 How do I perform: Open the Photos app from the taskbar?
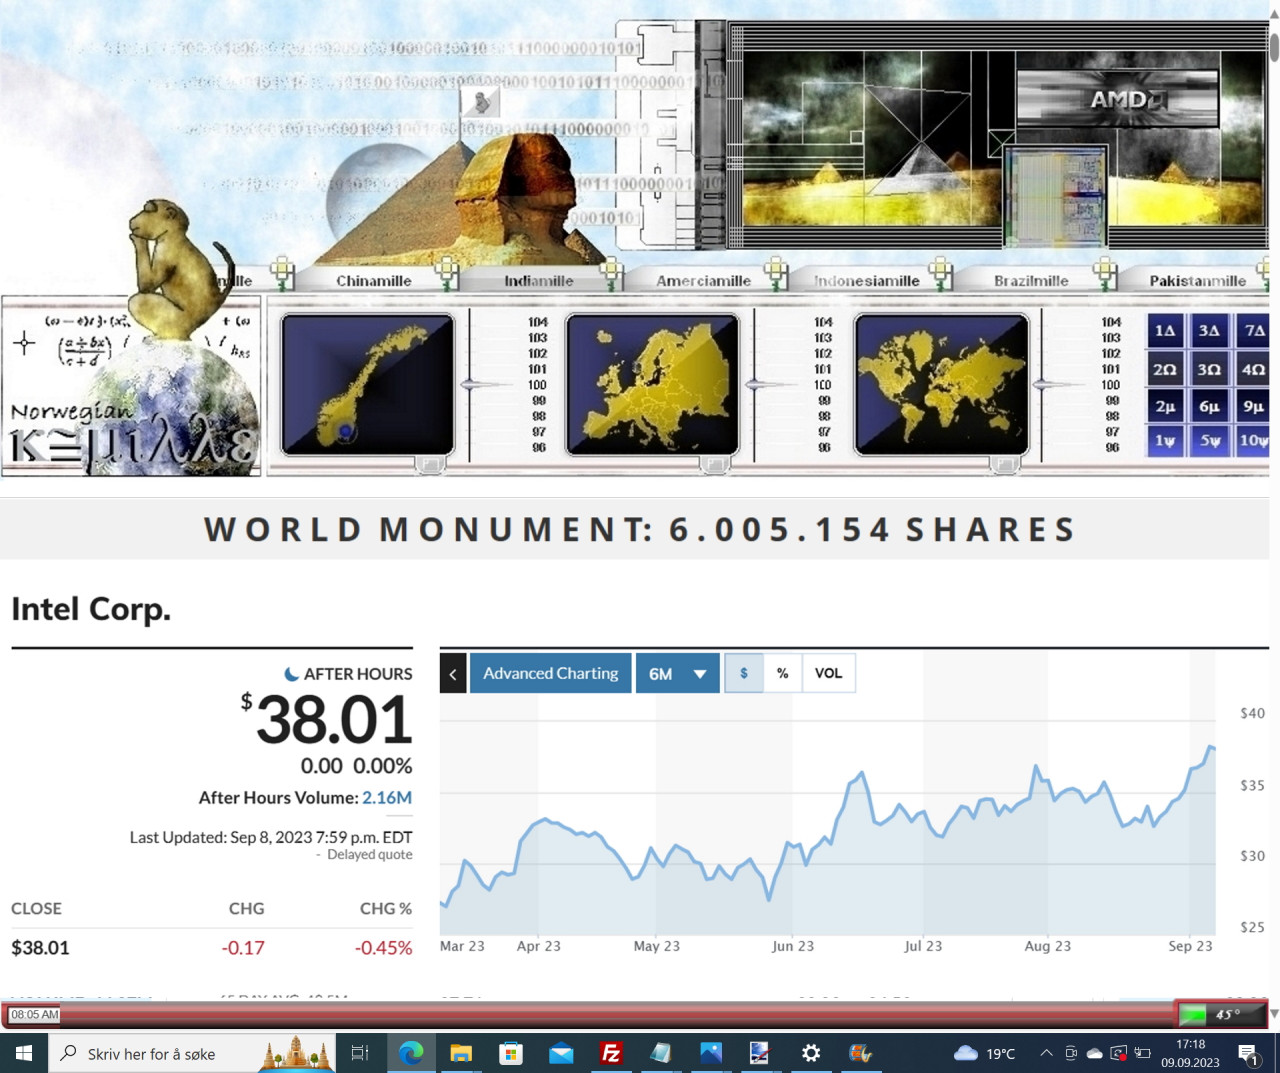(x=711, y=1053)
